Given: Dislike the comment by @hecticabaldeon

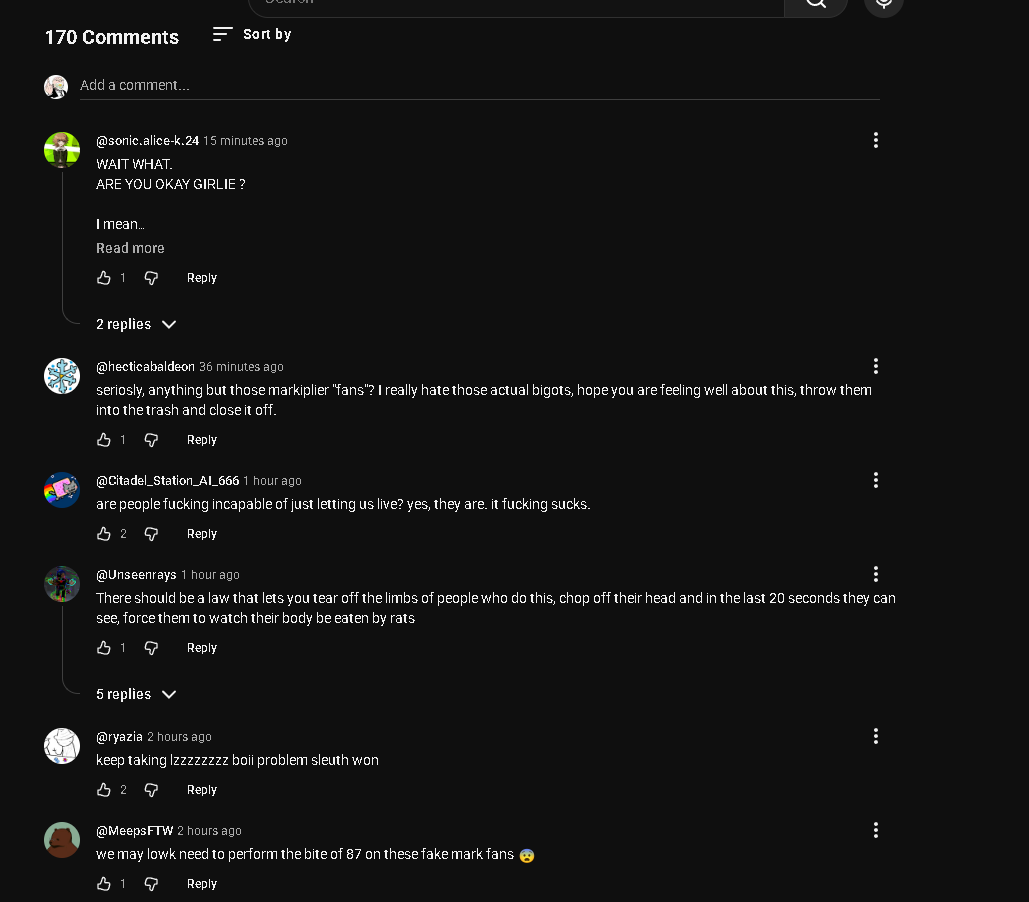Looking at the screenshot, I should [151, 440].
